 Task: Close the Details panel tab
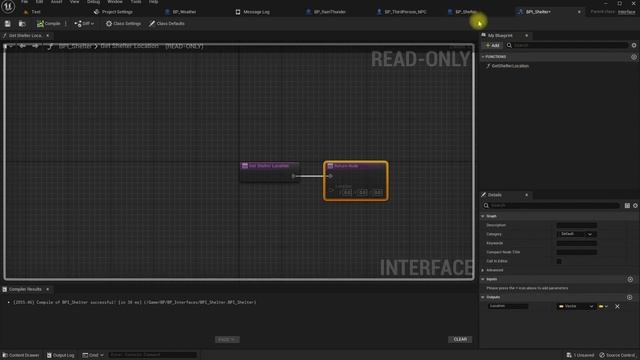[526, 195]
